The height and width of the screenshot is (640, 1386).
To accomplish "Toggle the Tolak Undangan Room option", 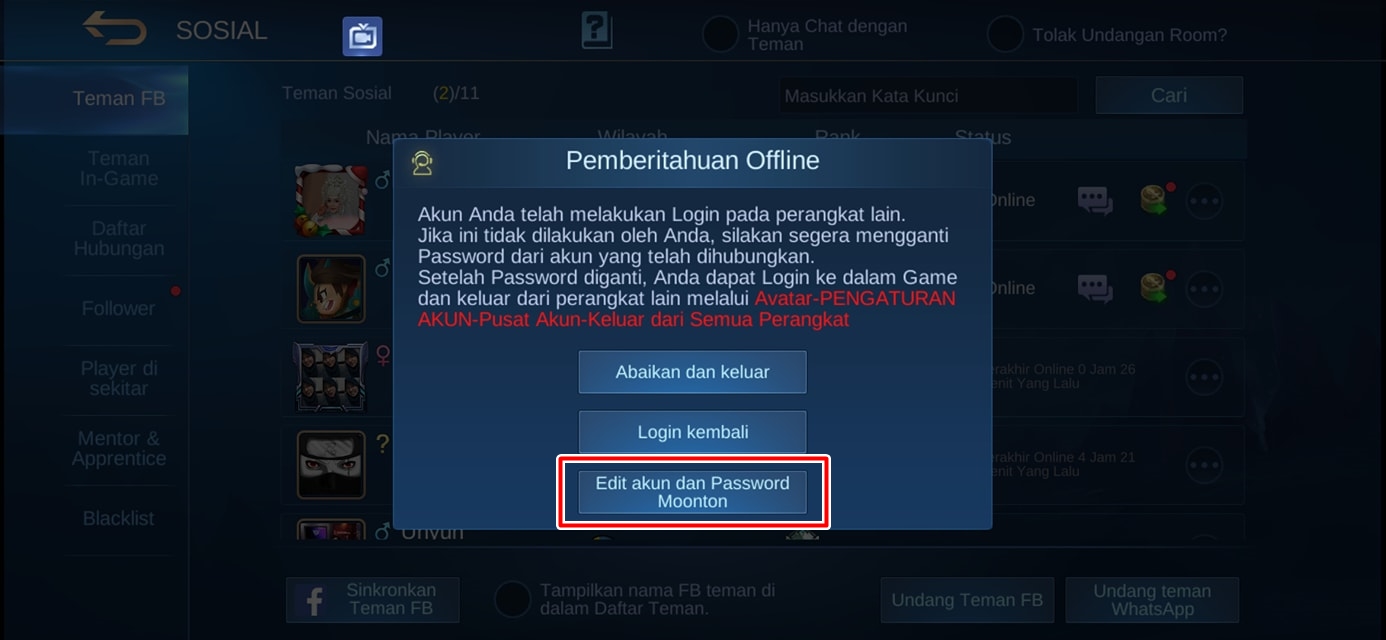I will [x=1005, y=35].
